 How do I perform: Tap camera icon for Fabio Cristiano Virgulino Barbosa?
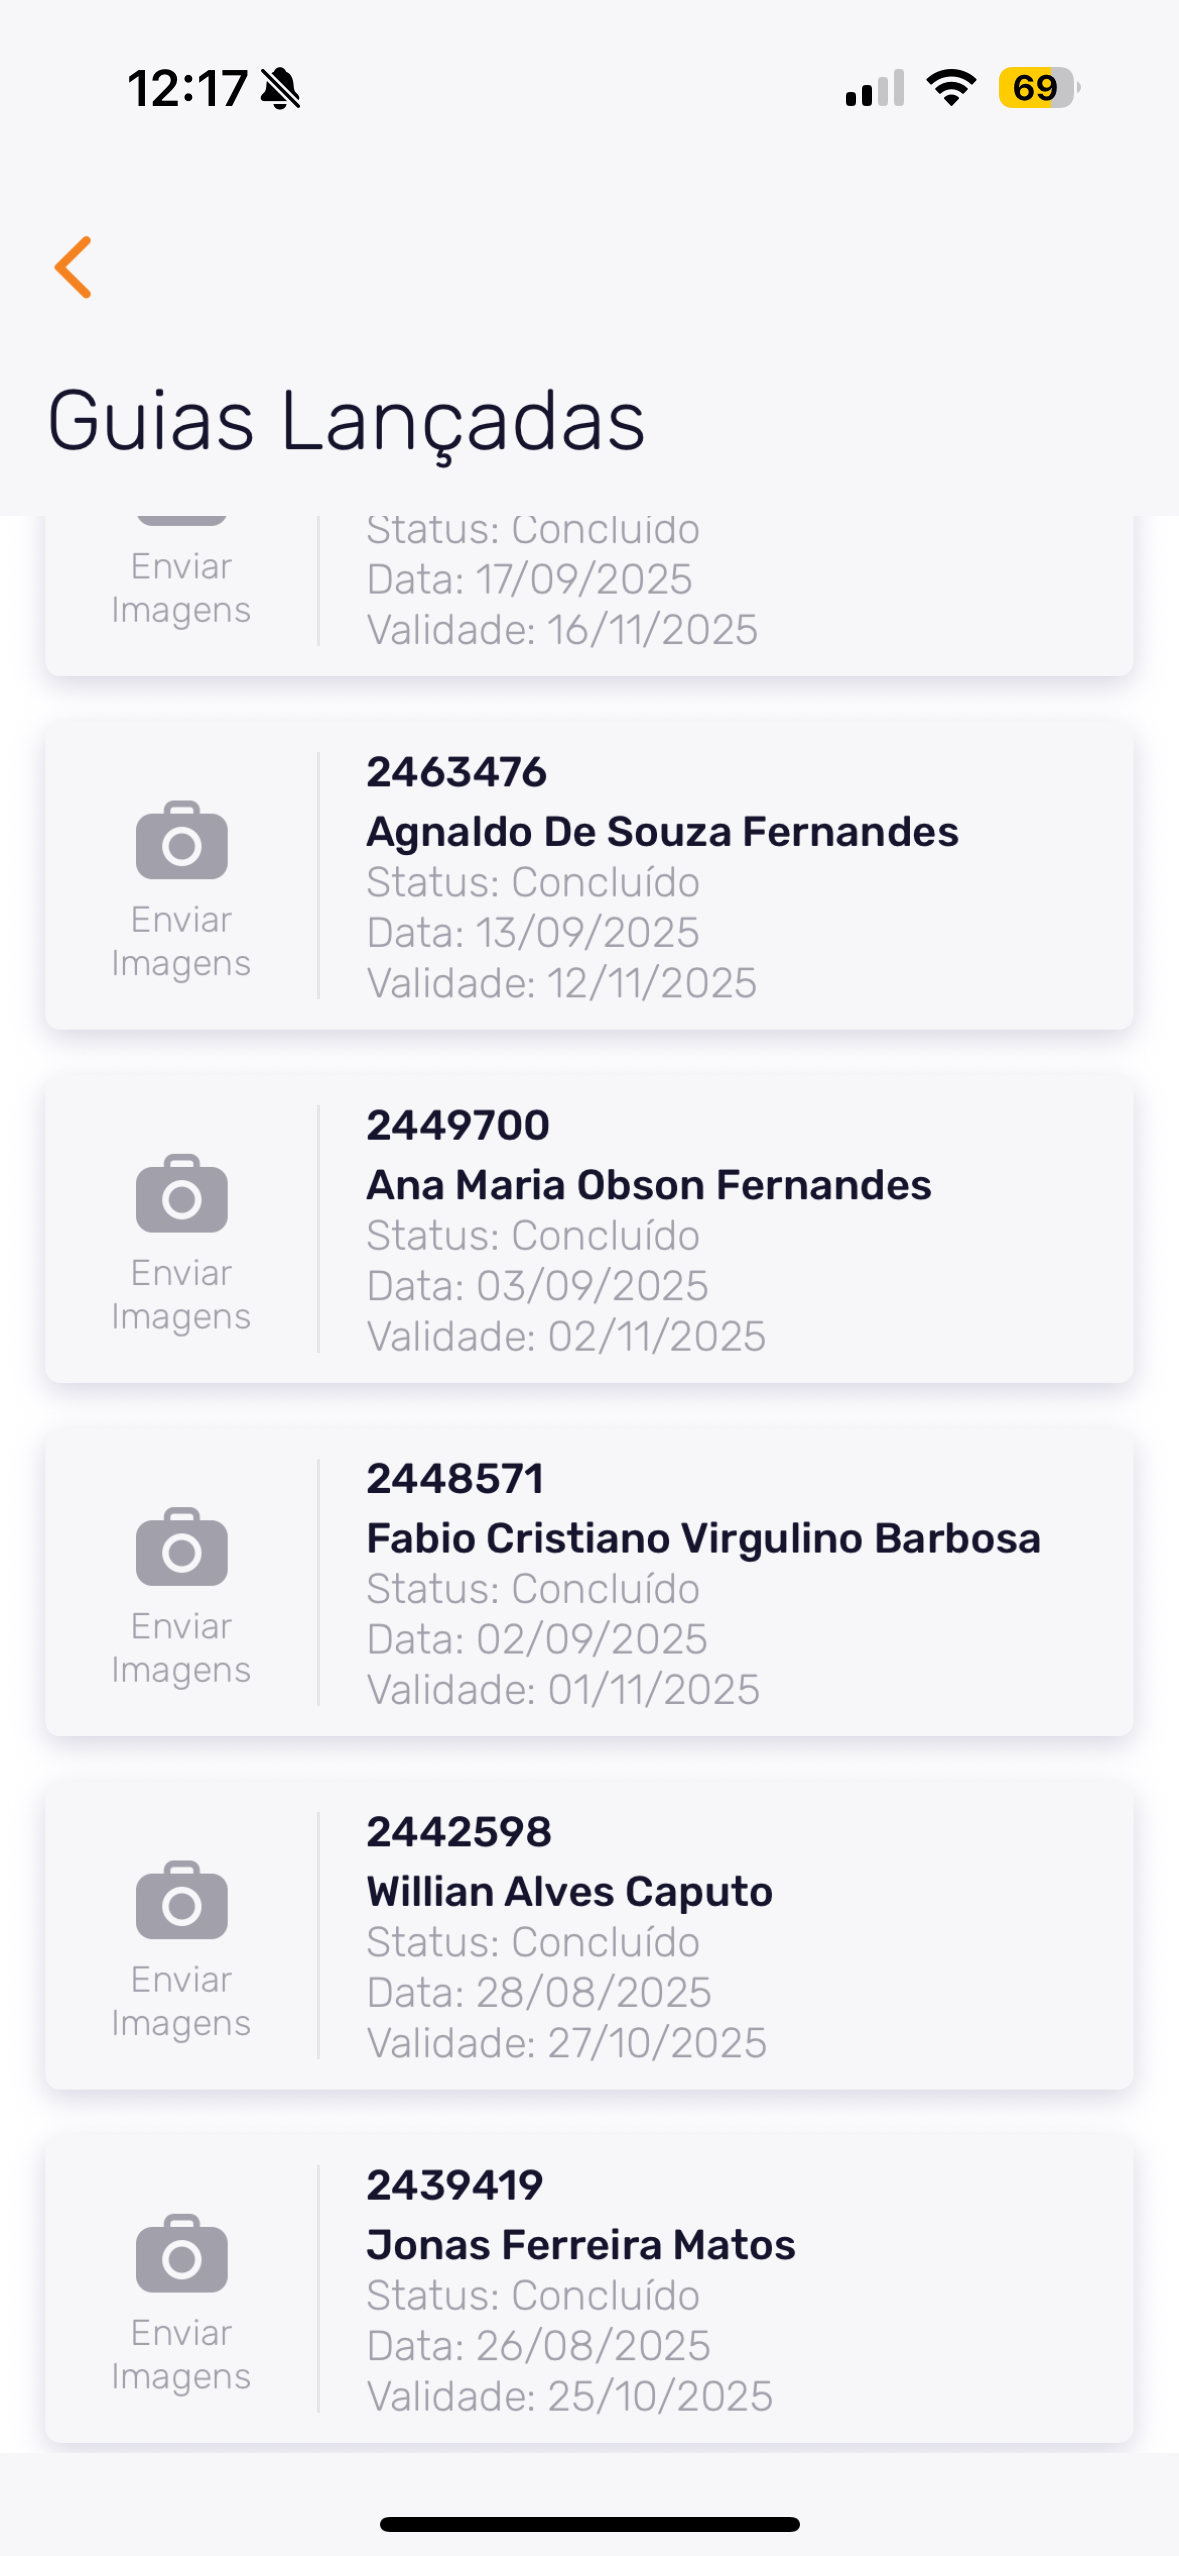click(182, 1547)
